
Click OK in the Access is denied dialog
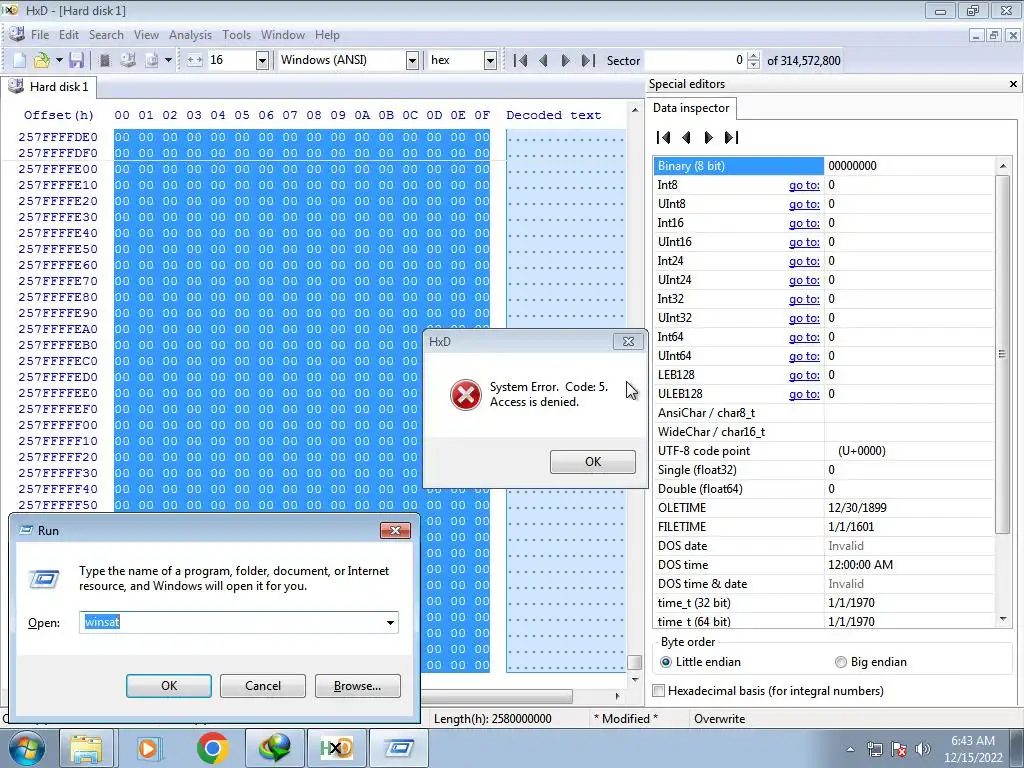tap(592, 462)
